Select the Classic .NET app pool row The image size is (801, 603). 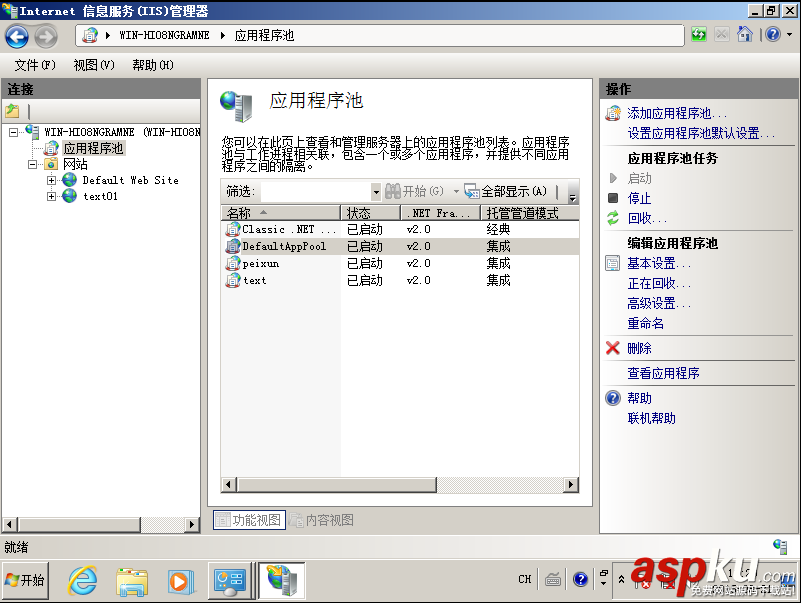click(x=400, y=229)
